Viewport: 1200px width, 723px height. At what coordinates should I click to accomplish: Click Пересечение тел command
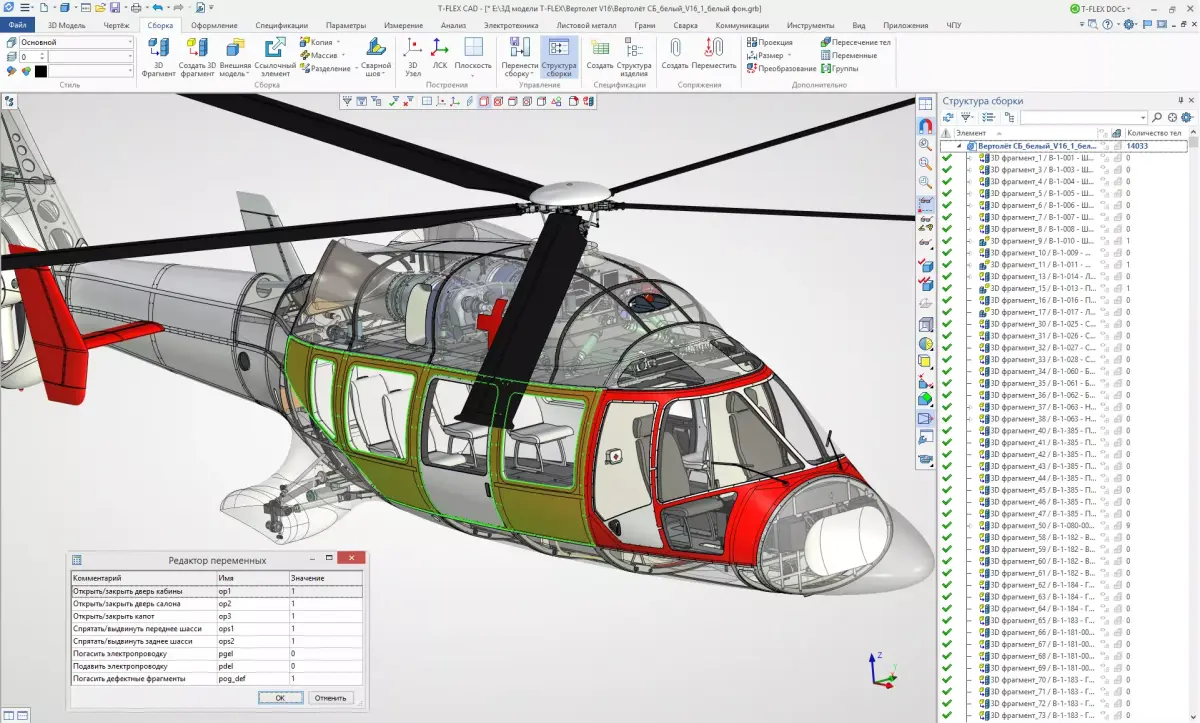[x=855, y=42]
